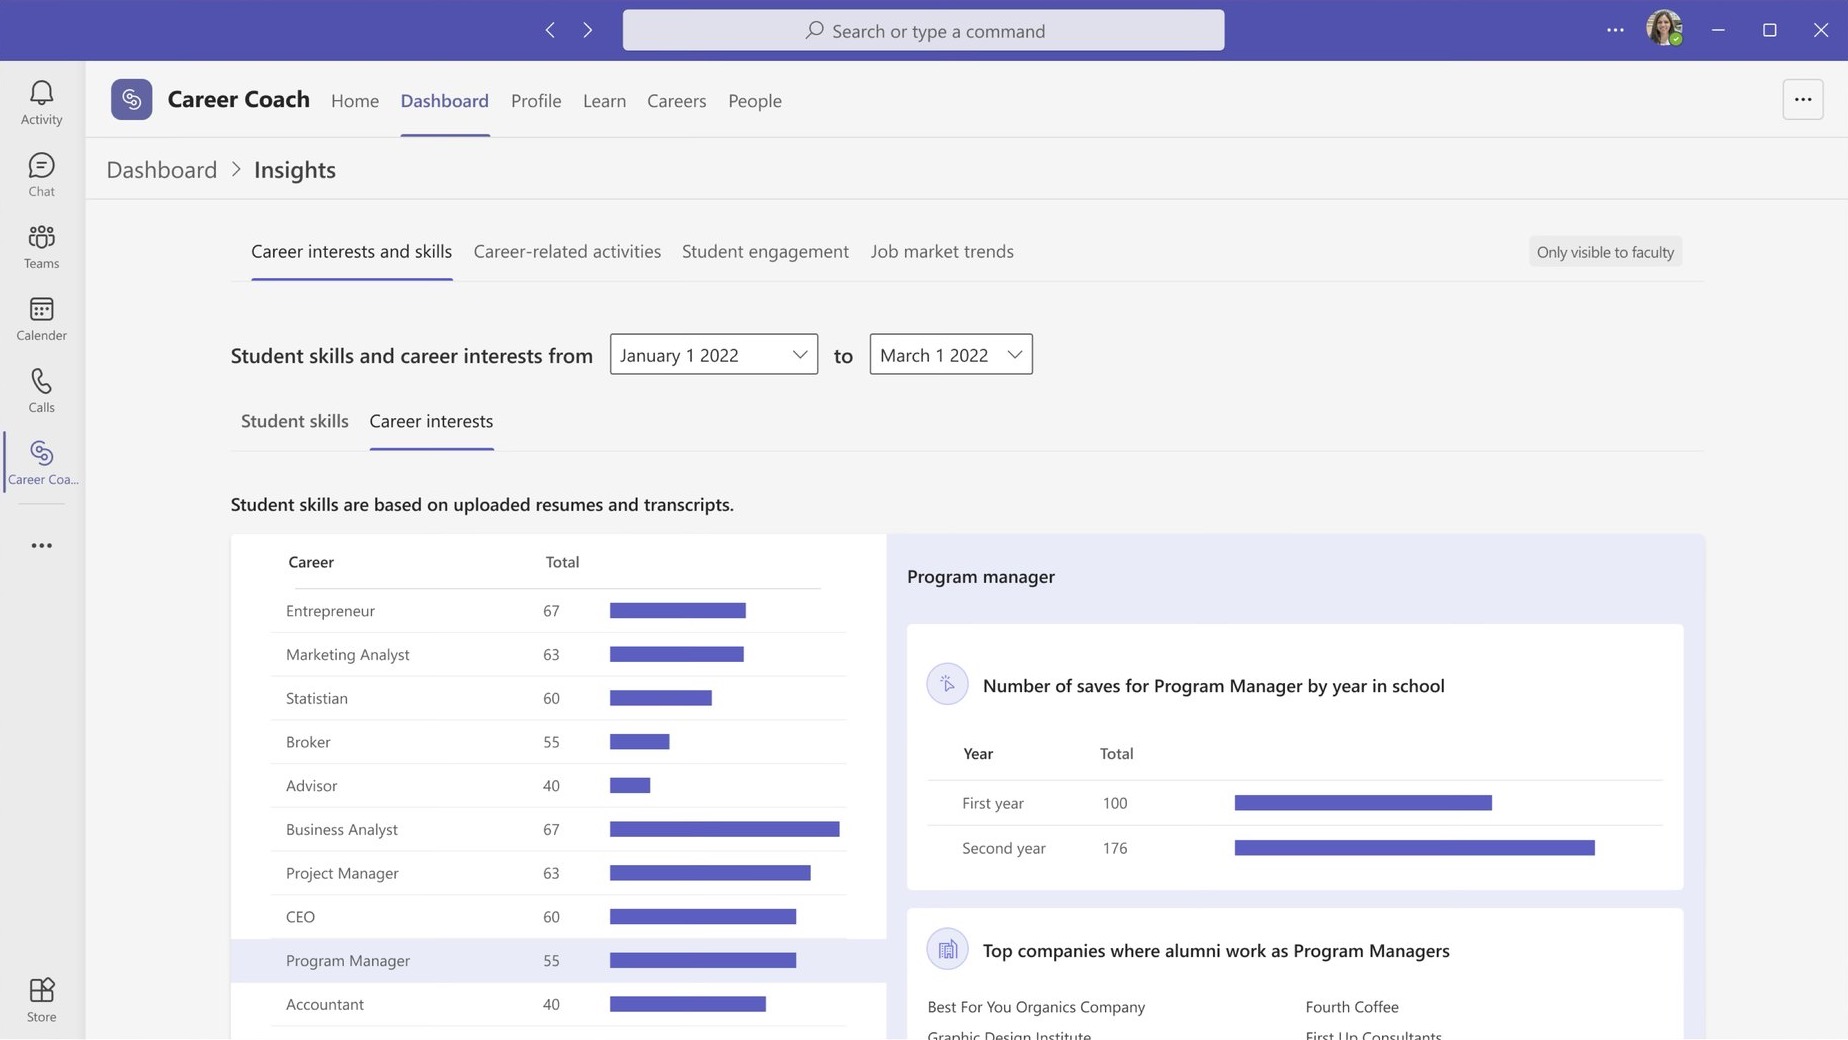Select the Career interests sub-tab
Screen dimensions: 1848x1040
pos(431,421)
